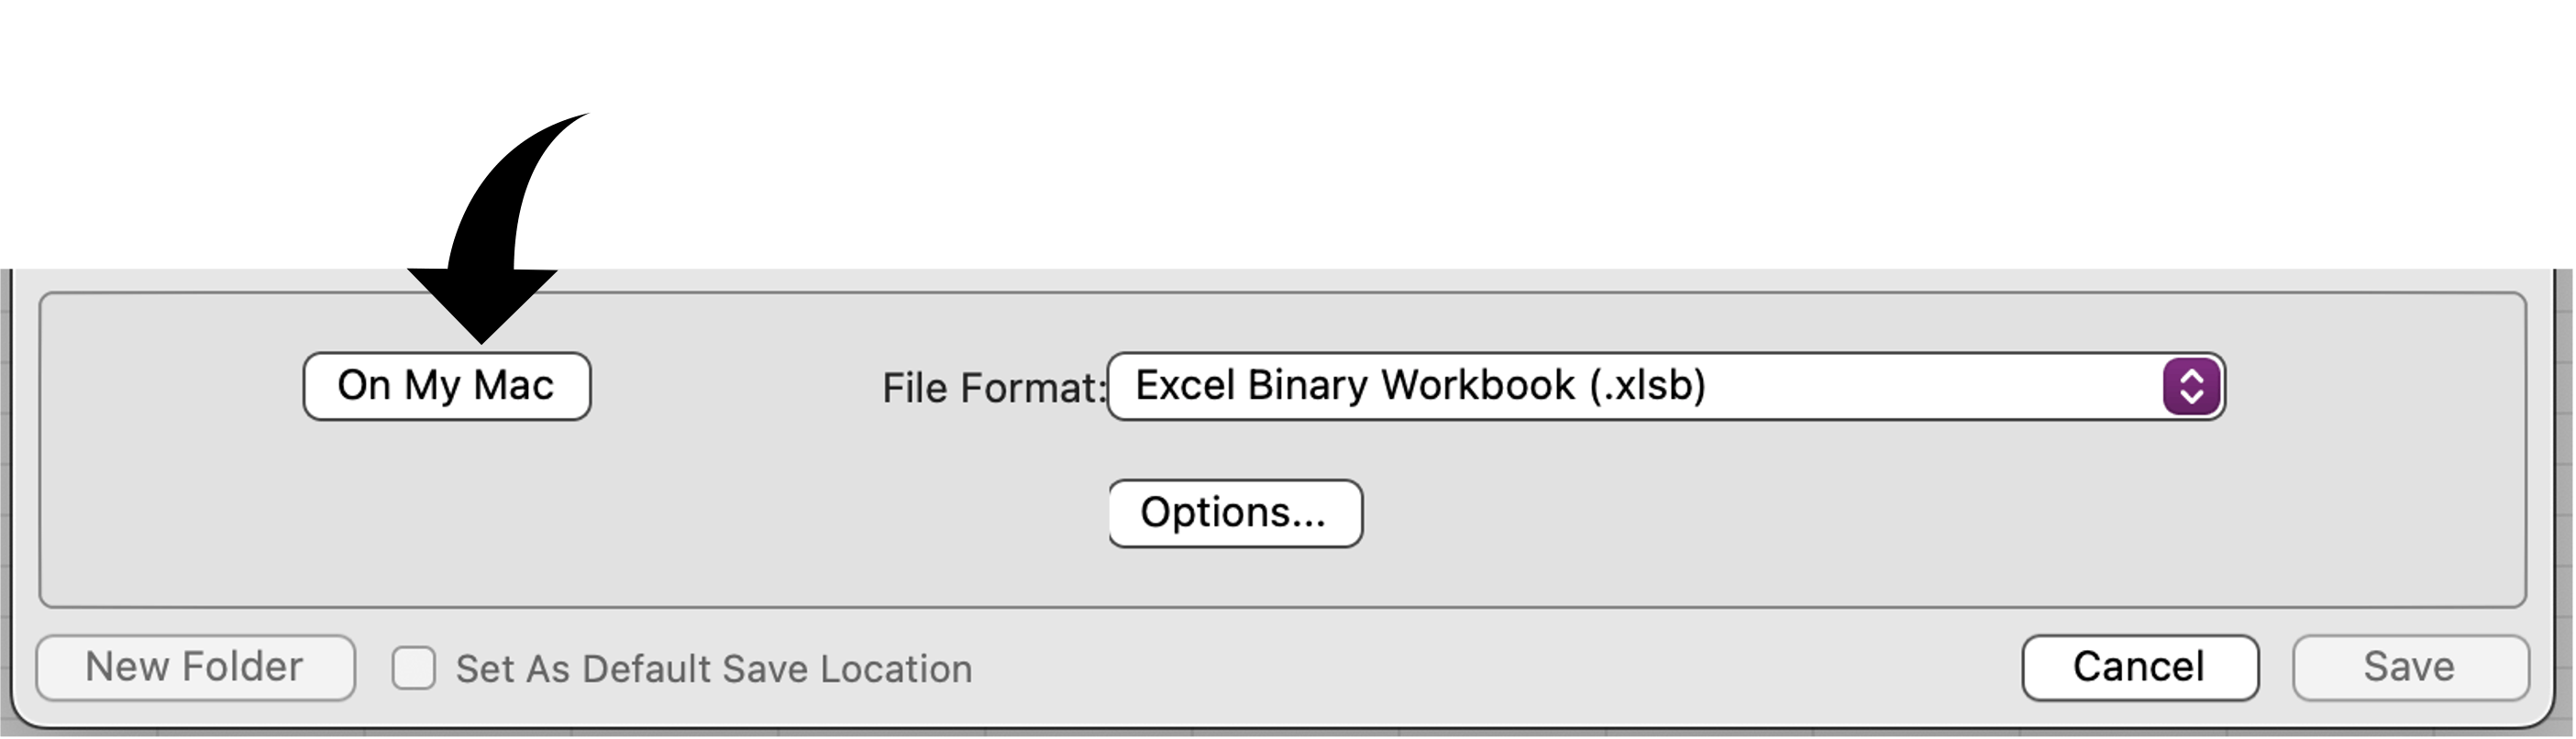Open the File Format dropdown
The width and height of the screenshot is (2576, 739).
pyautogui.click(x=1666, y=386)
